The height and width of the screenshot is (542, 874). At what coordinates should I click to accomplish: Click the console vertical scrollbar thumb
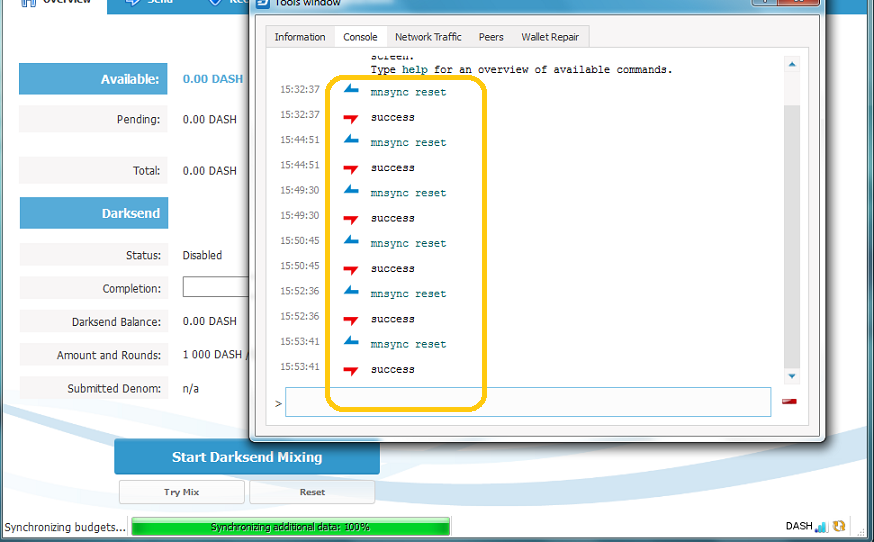tap(792, 236)
